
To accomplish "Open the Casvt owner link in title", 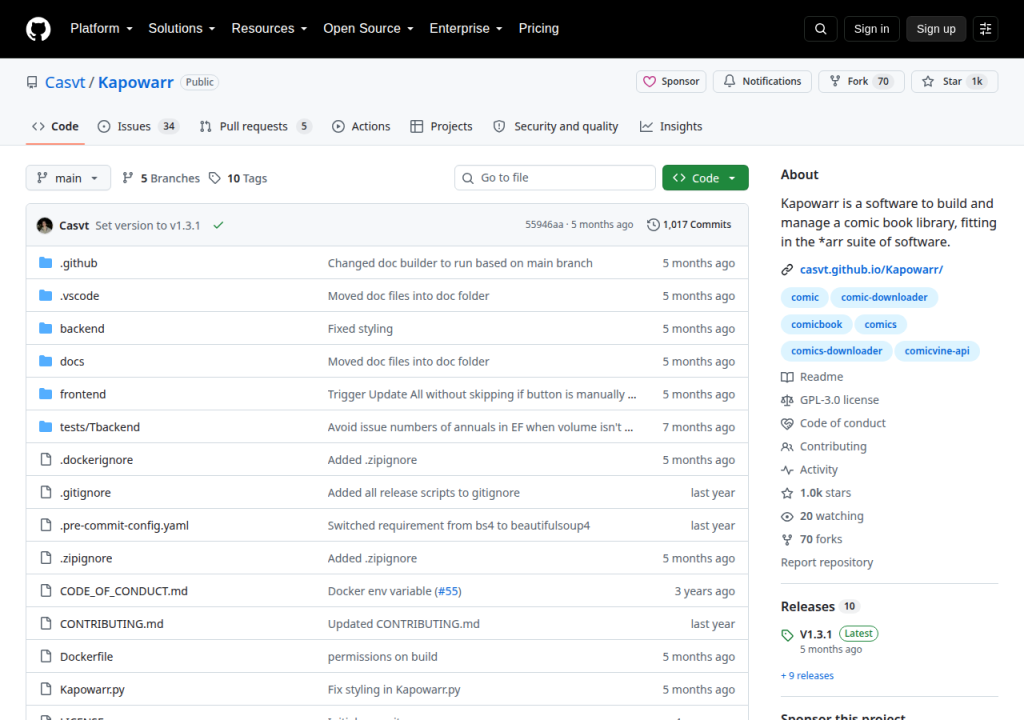I will [65, 82].
